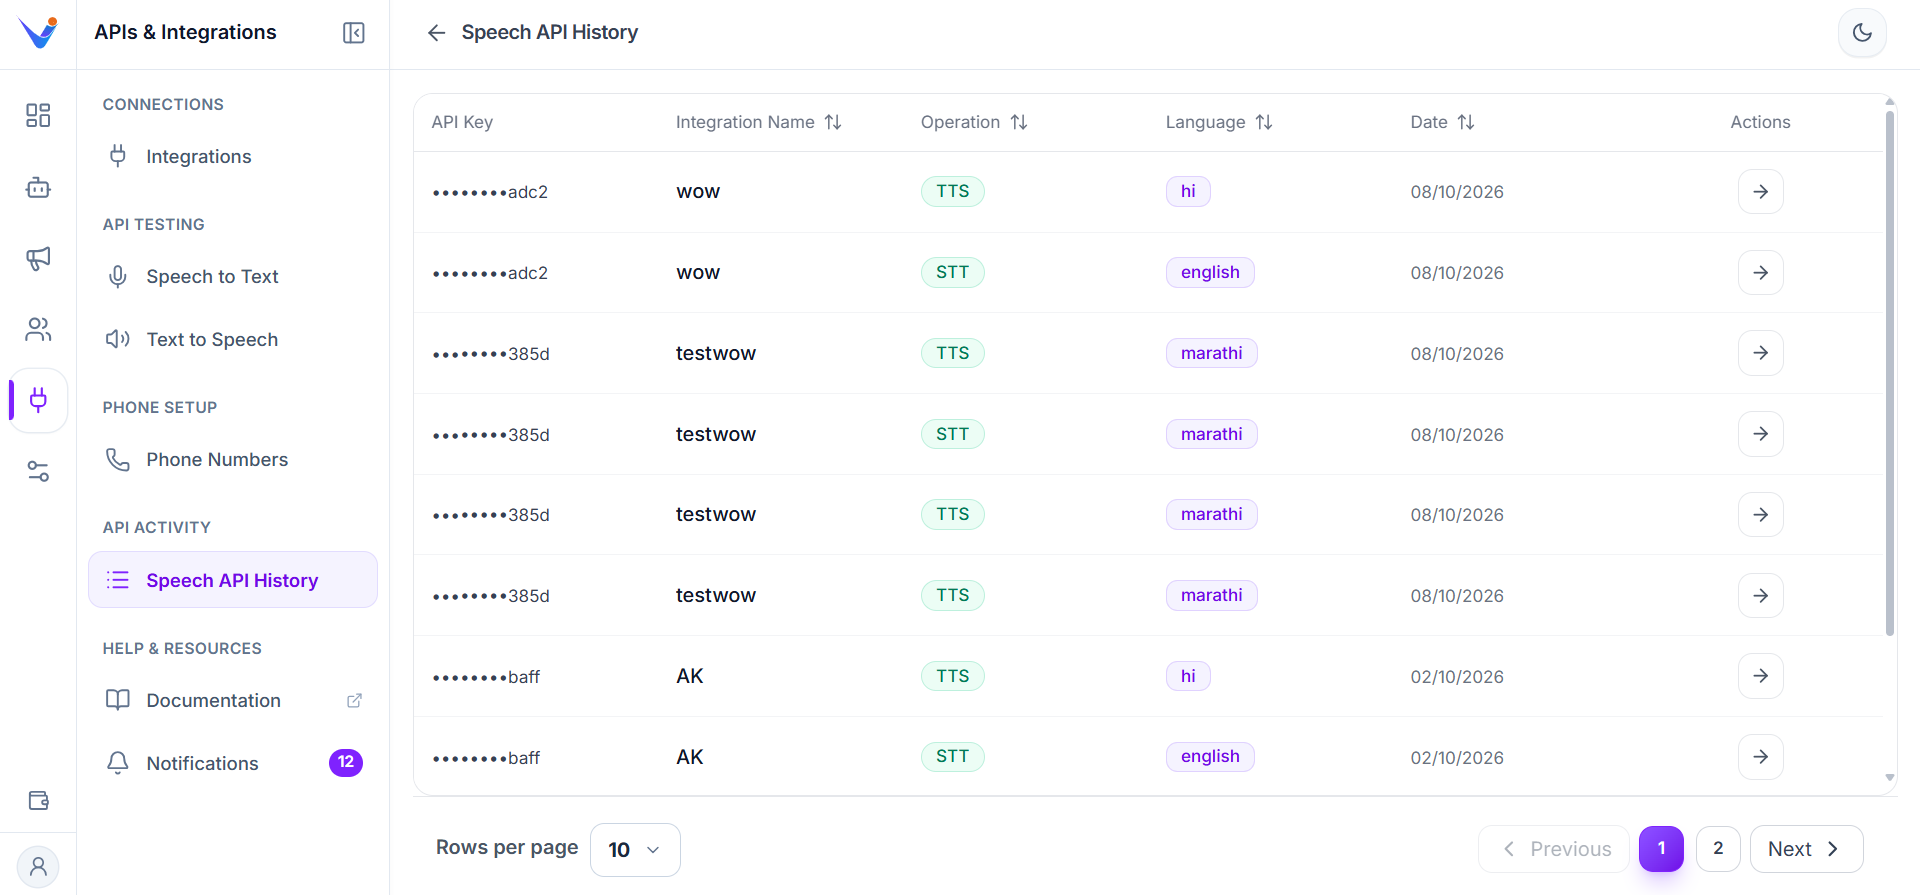Open the Rows per page dropdown

pos(635,850)
